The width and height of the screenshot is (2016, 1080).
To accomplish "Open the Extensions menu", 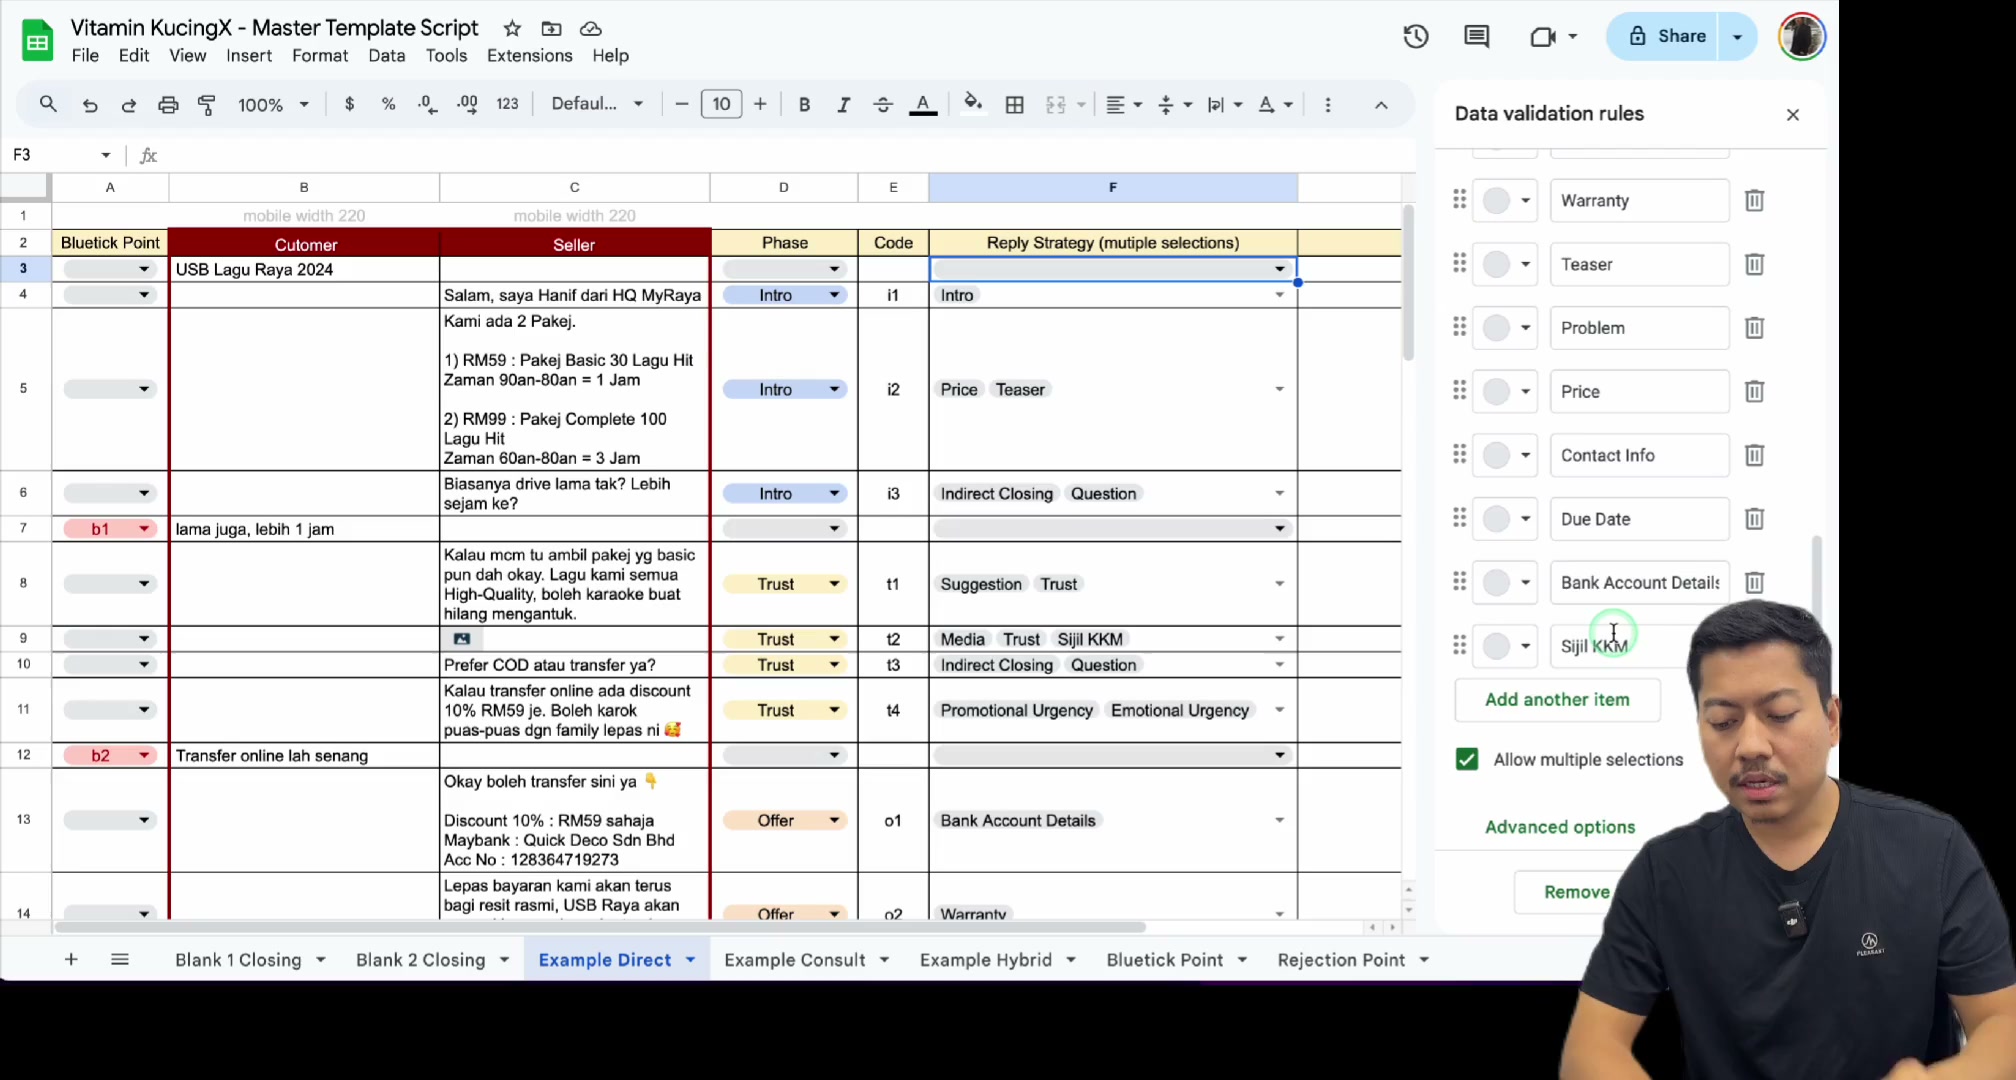I will click(529, 56).
